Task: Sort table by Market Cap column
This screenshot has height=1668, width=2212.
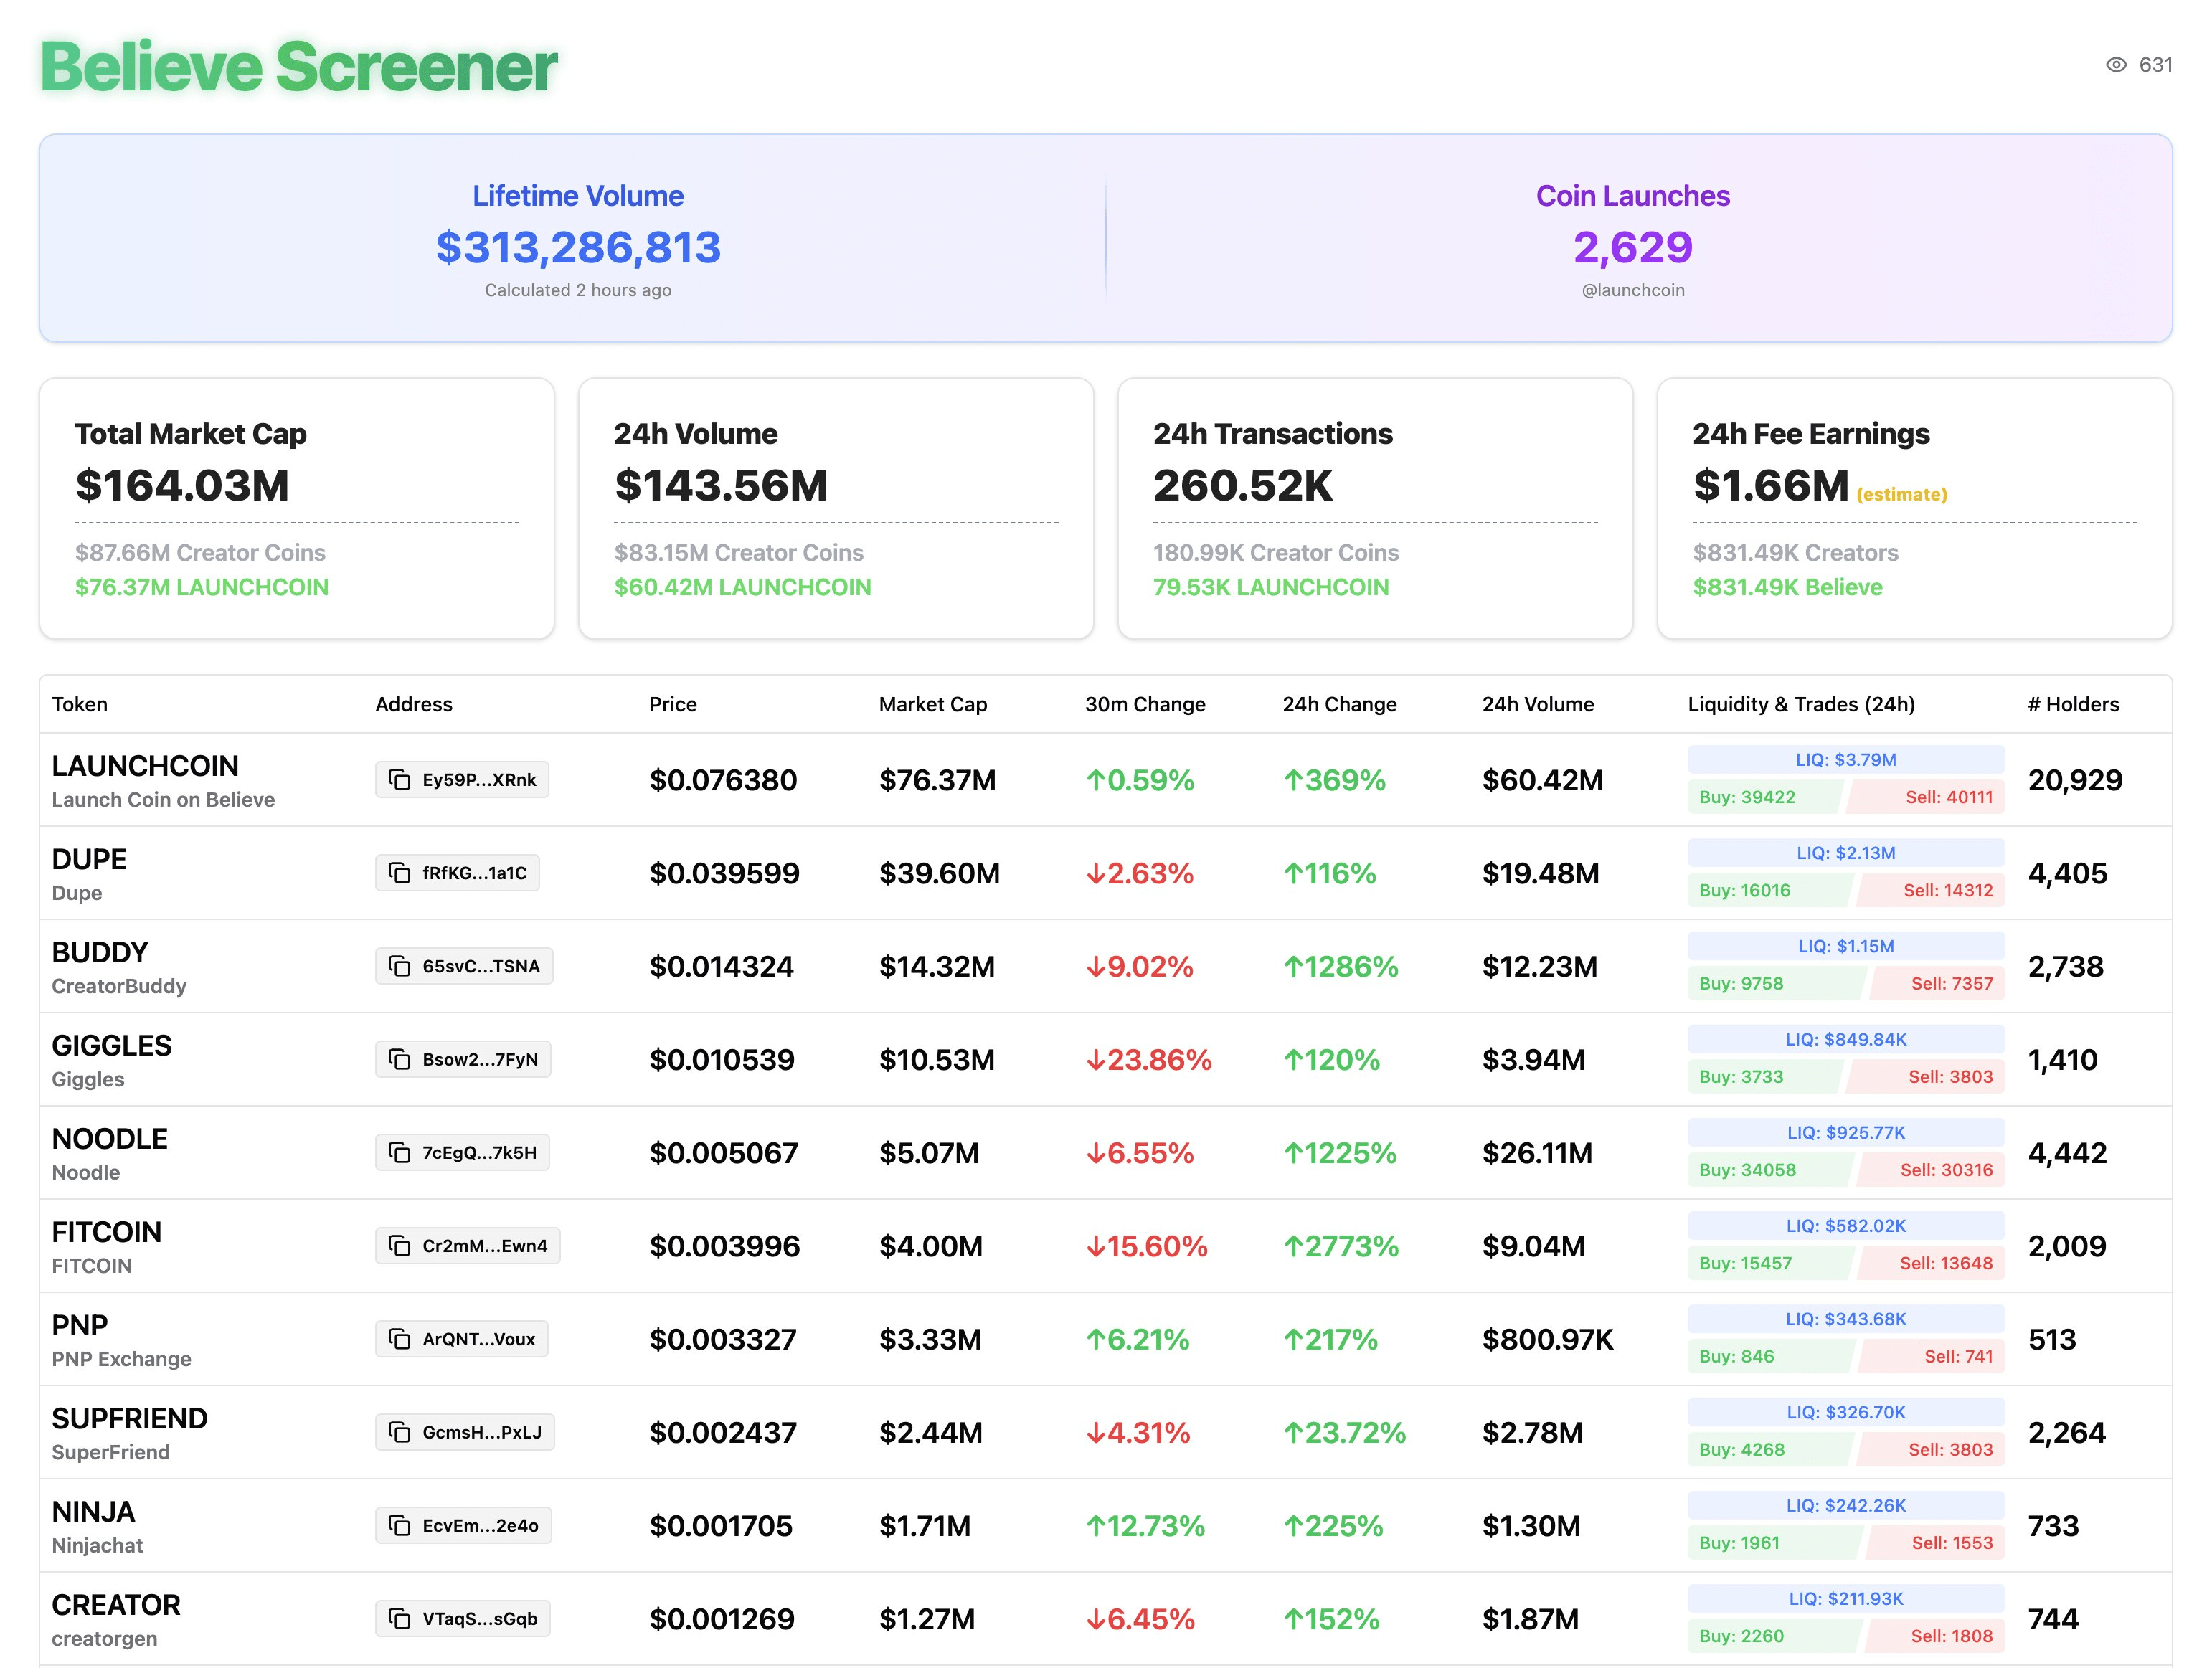Action: 932,704
